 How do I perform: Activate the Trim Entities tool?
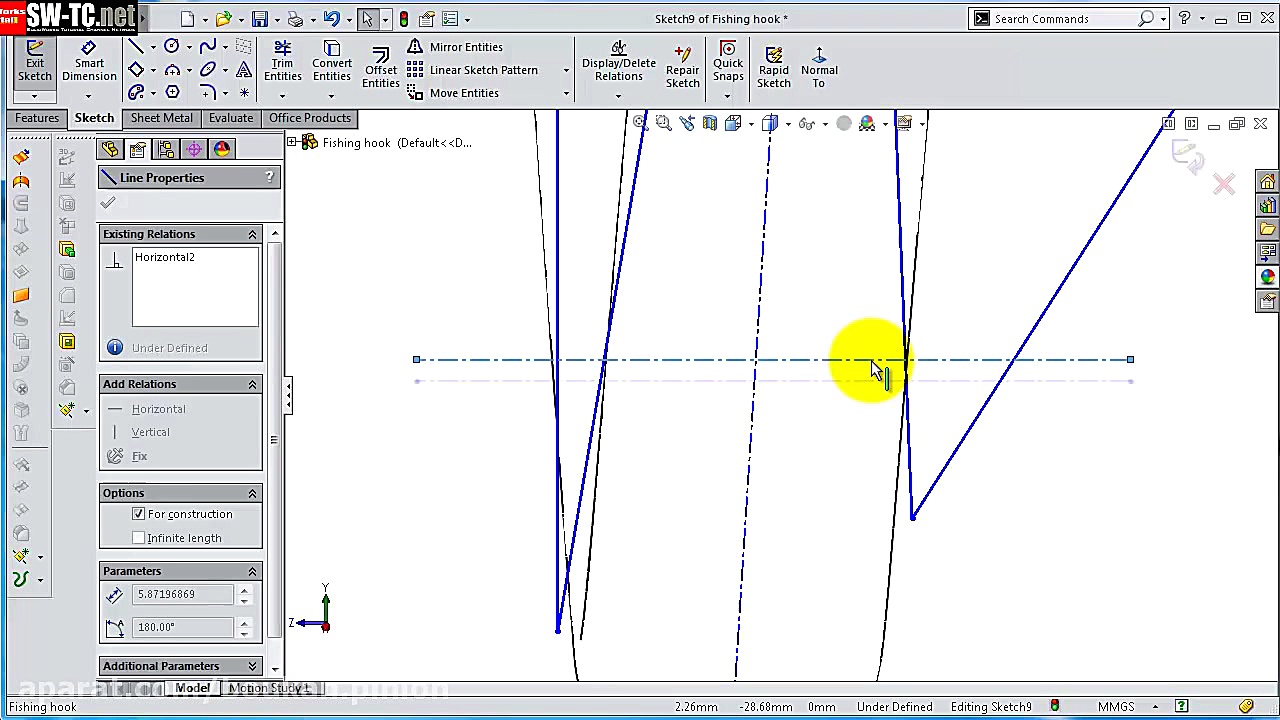coord(282,62)
